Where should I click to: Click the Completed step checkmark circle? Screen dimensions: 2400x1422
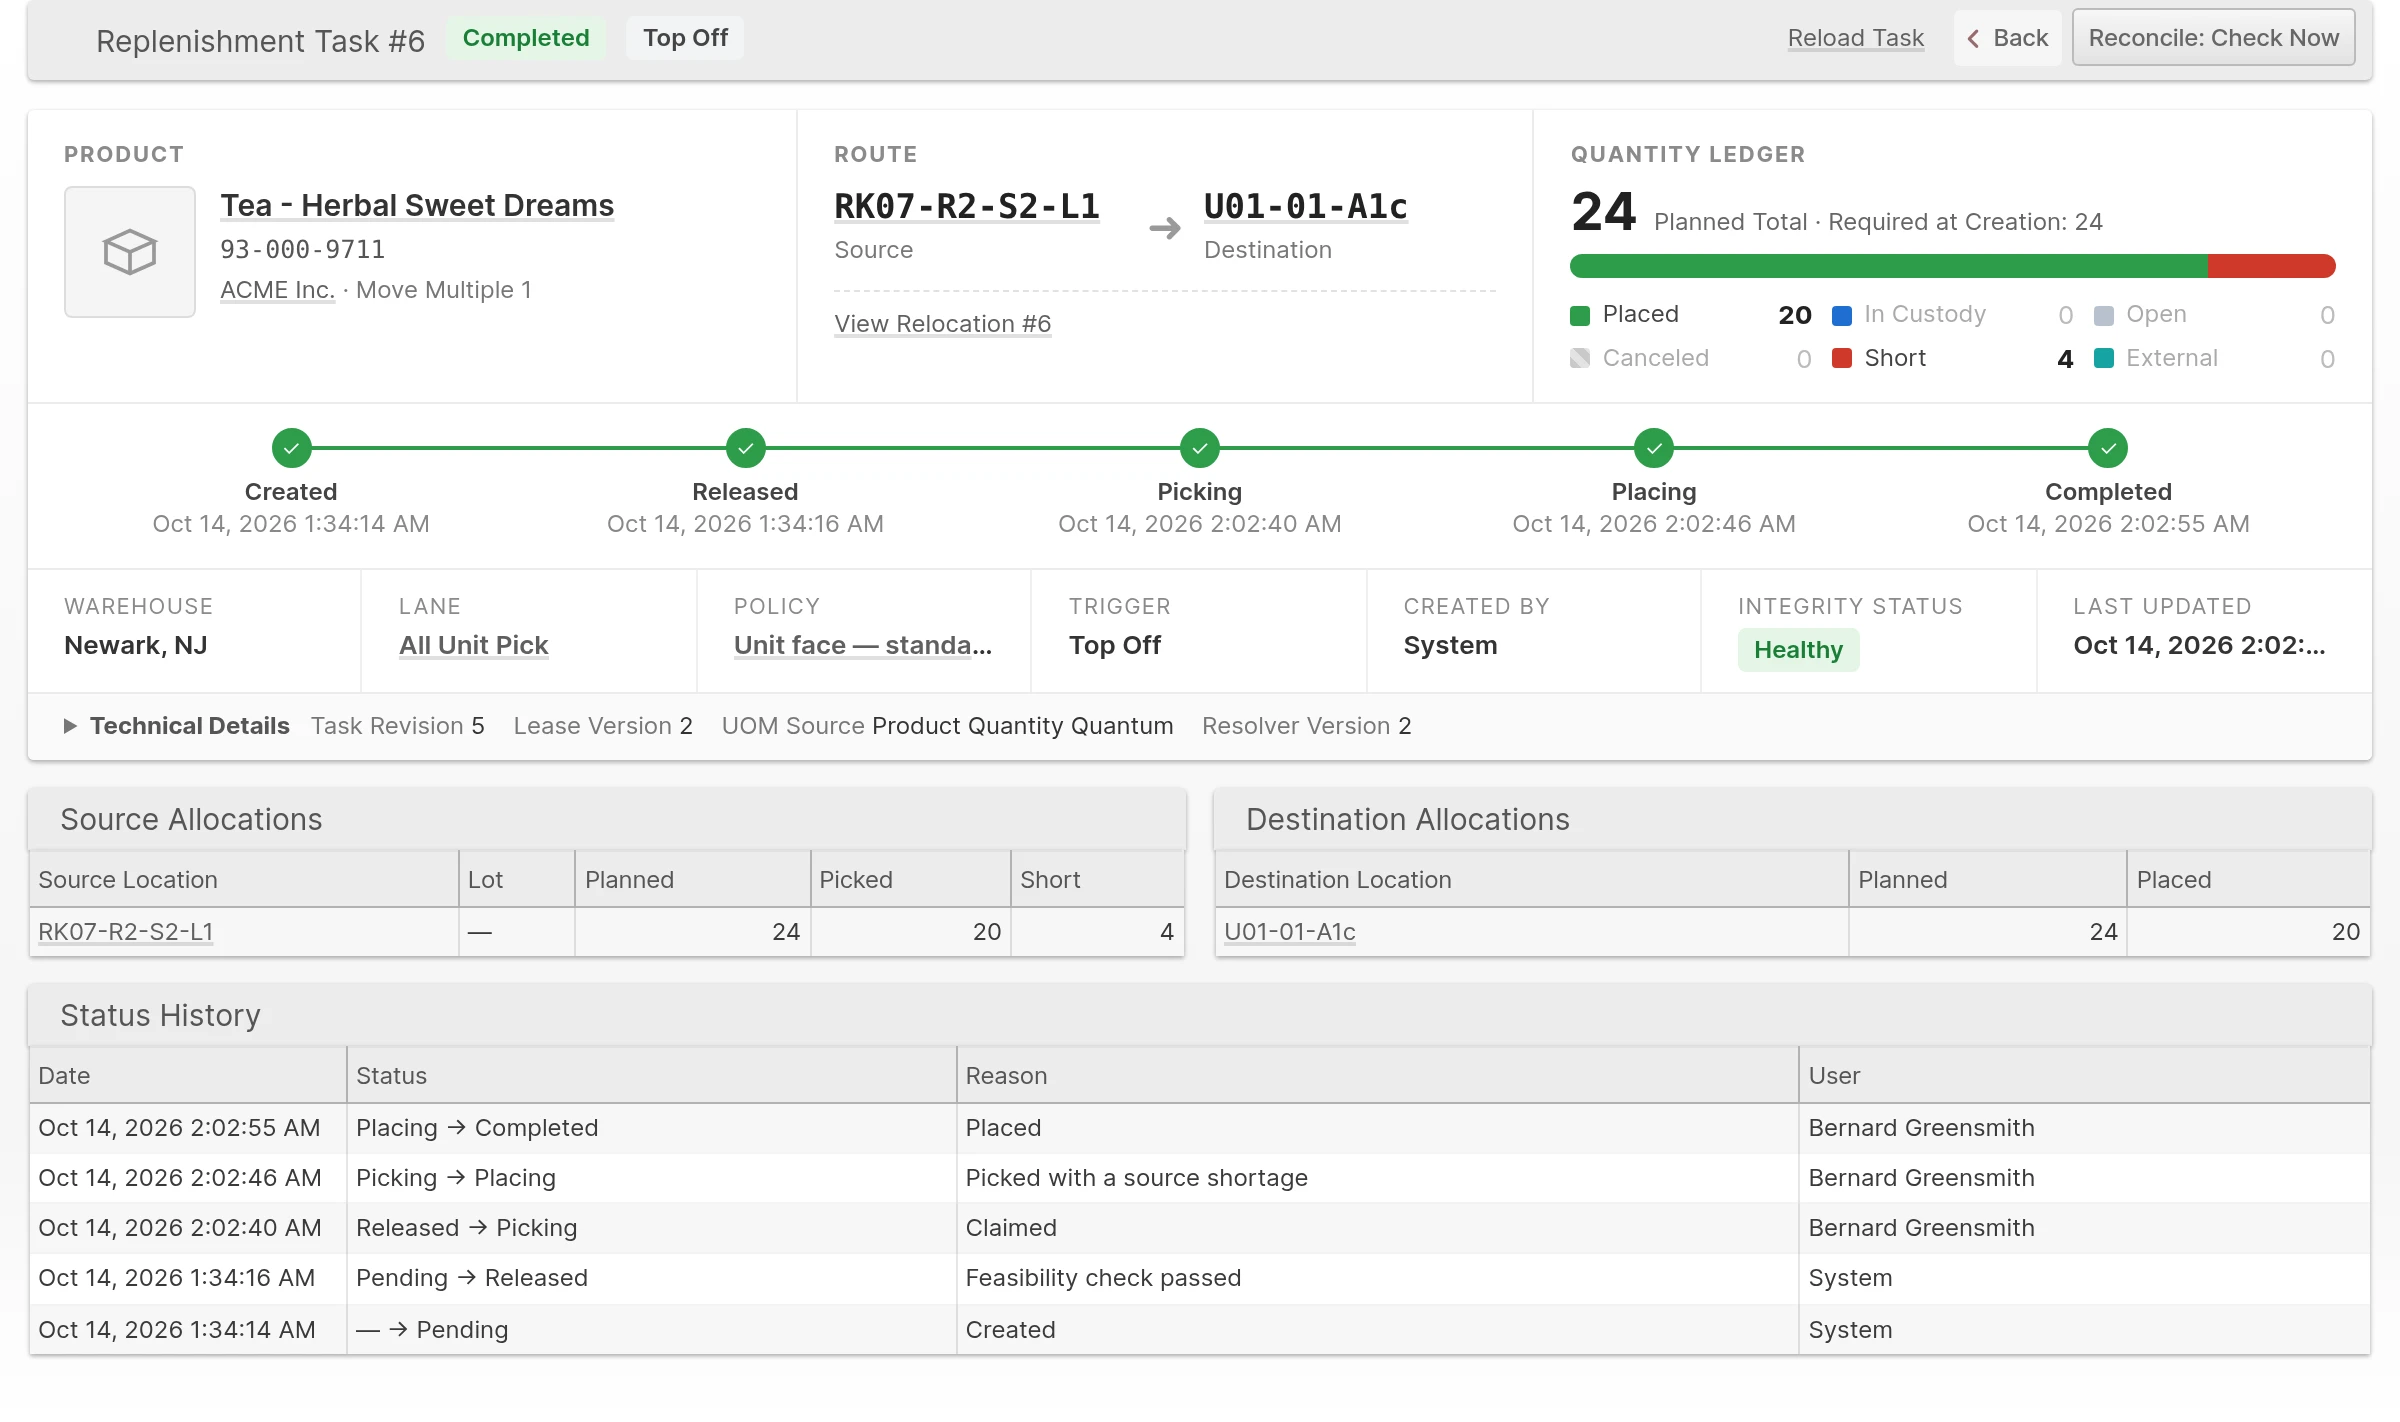pyautogui.click(x=2108, y=448)
